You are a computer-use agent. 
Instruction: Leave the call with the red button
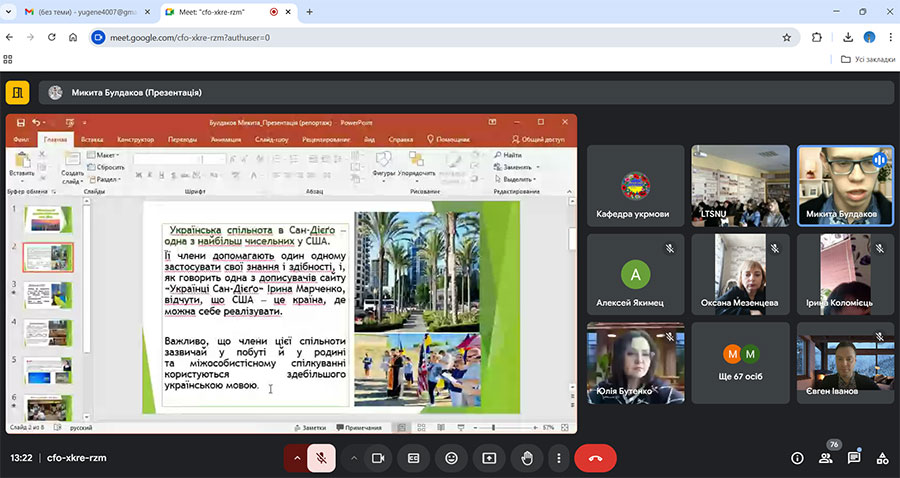tap(595, 457)
